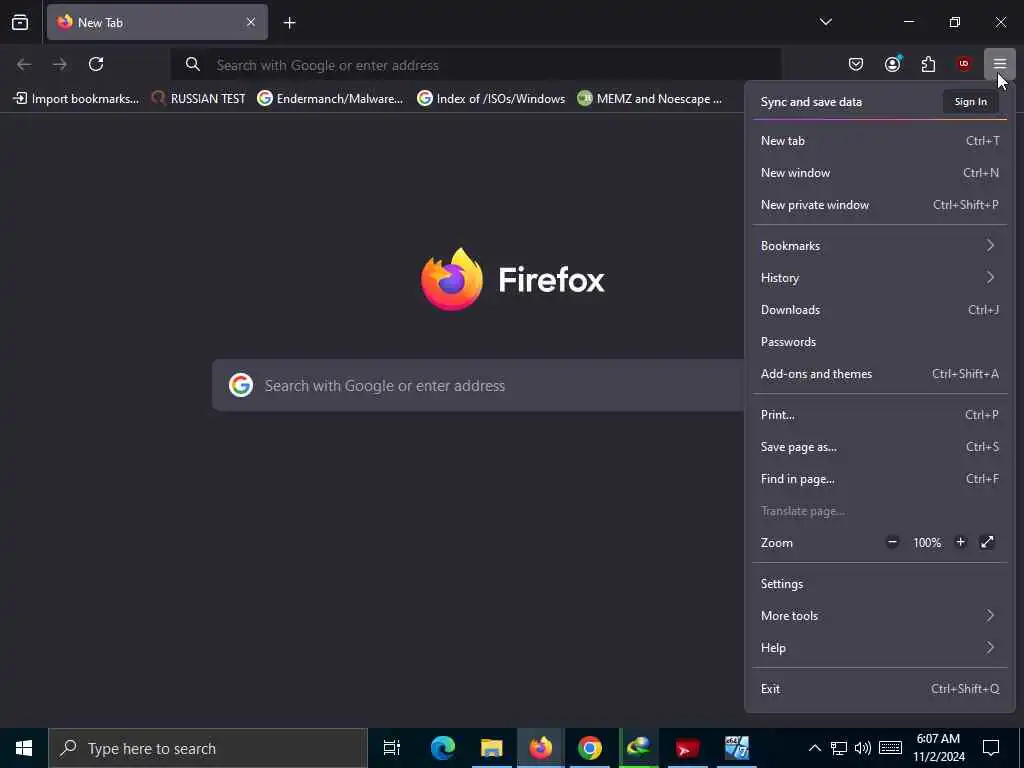1024x768 pixels.
Task: Reload the current page
Action: tap(96, 64)
